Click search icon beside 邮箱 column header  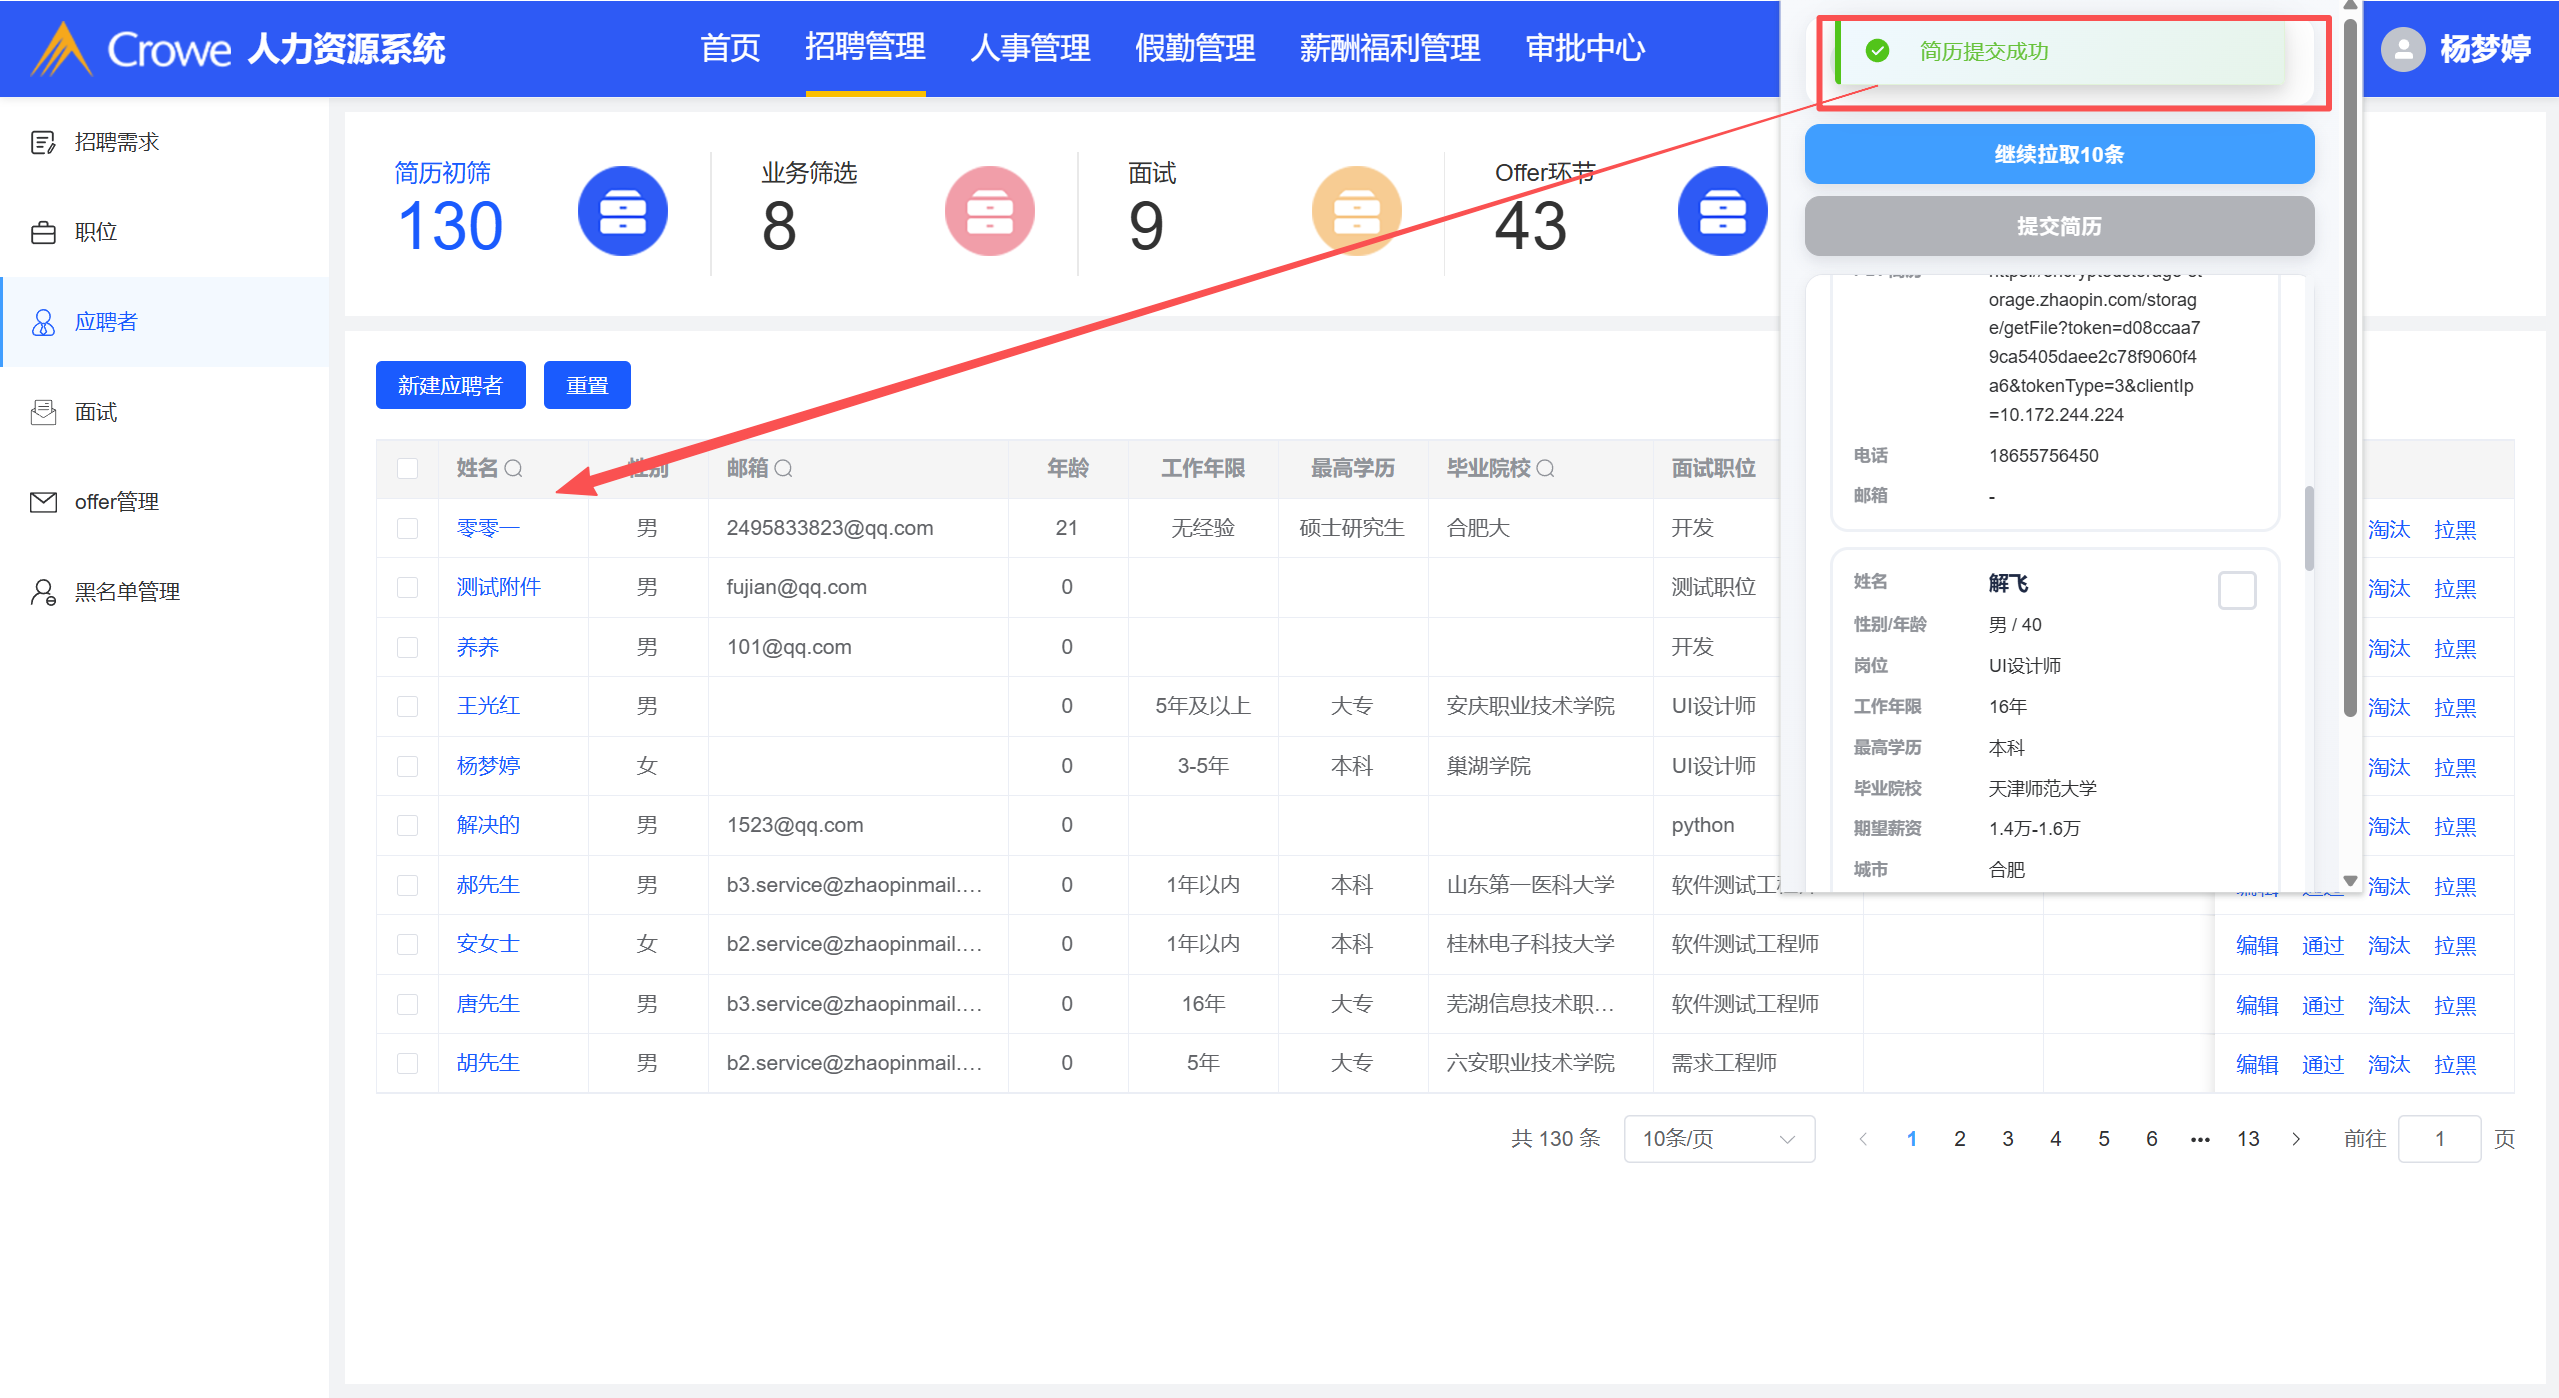784,468
